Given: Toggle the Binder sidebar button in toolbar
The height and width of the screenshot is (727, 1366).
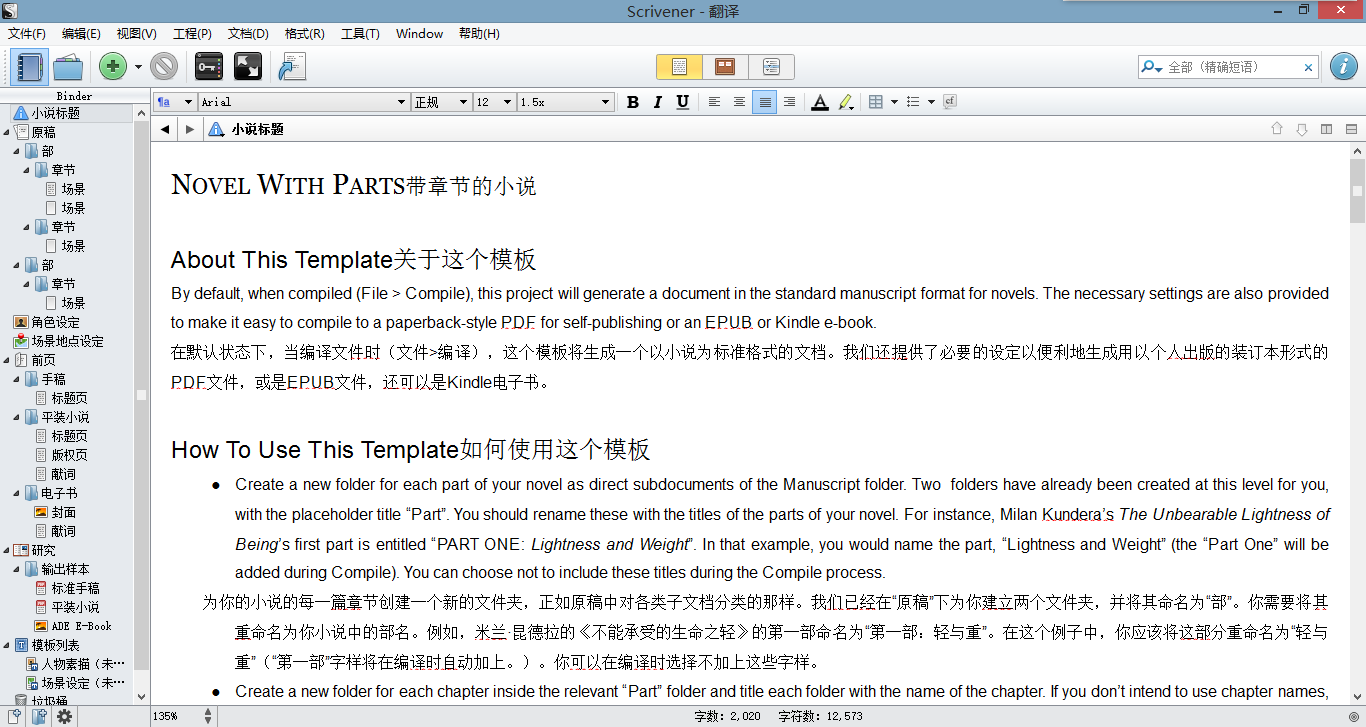Looking at the screenshot, I should click(30, 67).
